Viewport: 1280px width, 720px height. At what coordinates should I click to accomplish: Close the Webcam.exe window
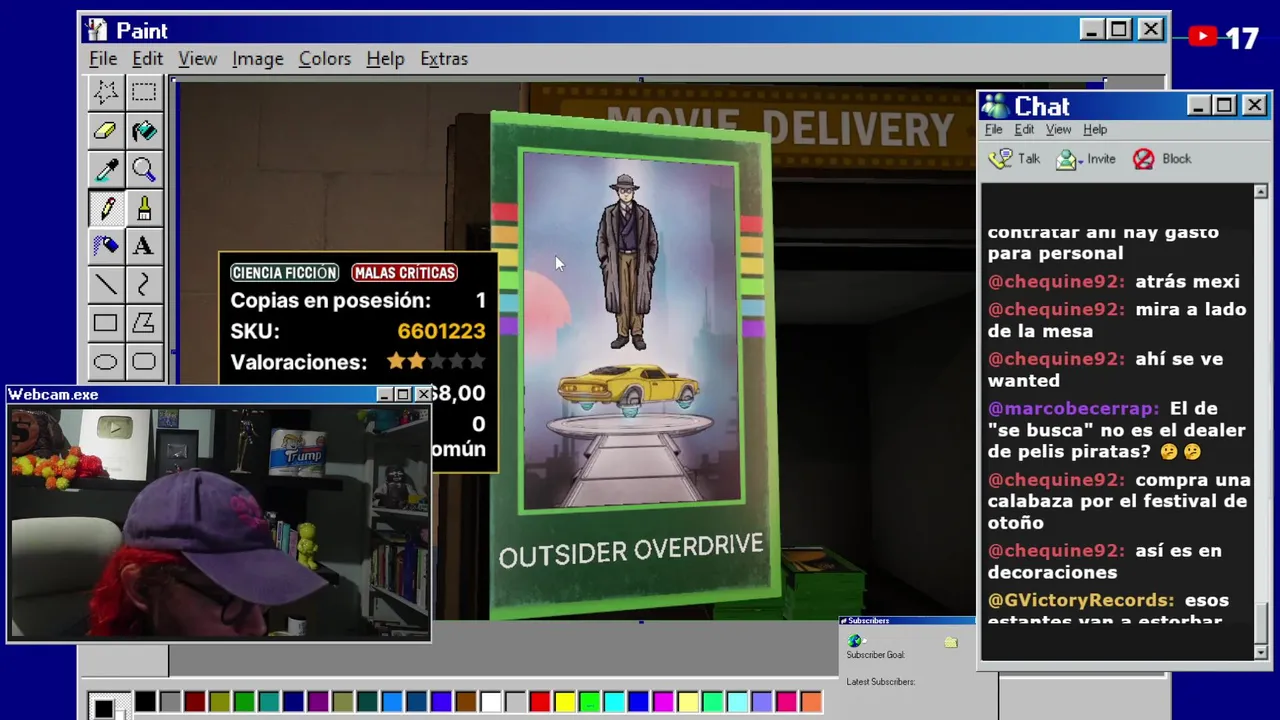pyautogui.click(x=423, y=395)
